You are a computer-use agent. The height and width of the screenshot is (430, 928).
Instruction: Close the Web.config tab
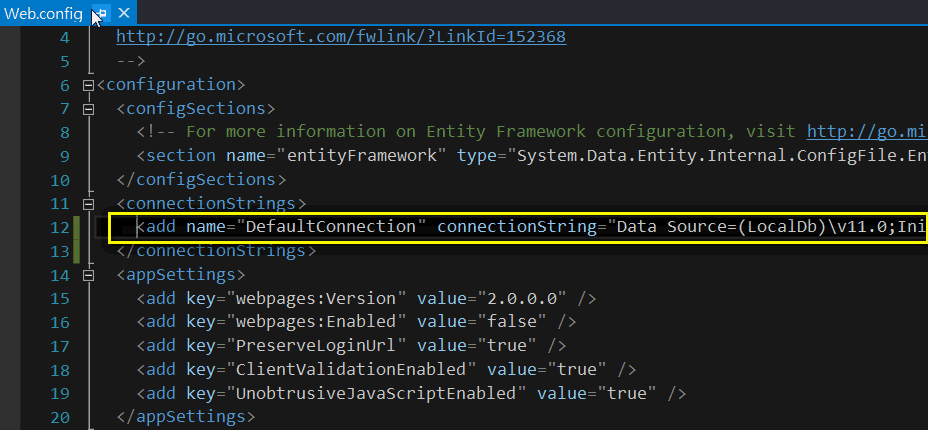click(123, 13)
